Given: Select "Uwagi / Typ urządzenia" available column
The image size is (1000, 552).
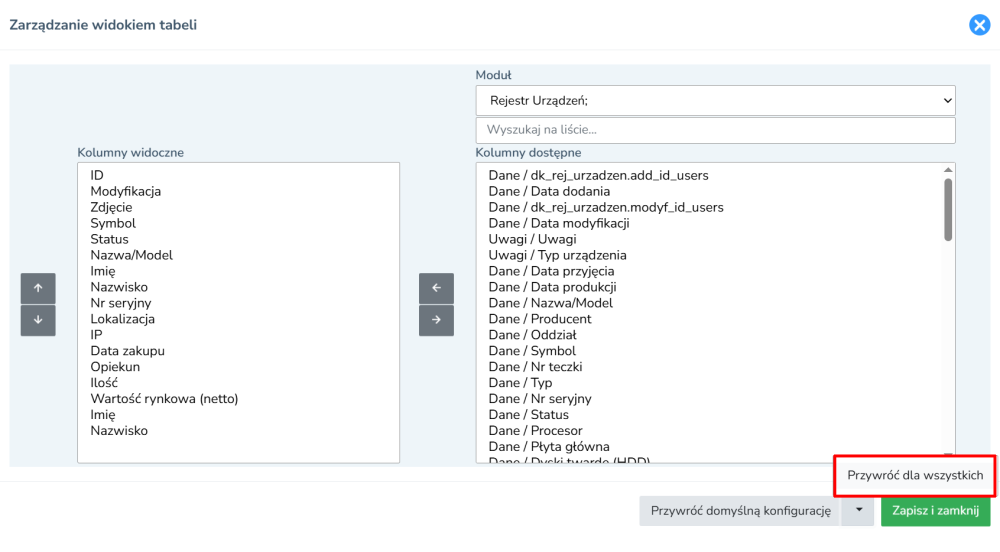Looking at the screenshot, I should tap(557, 255).
